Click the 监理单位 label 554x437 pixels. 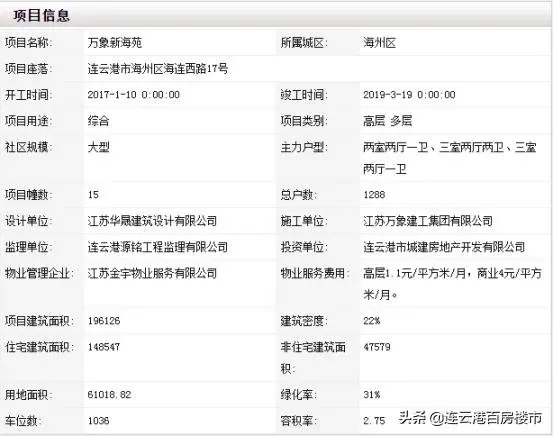(x=28, y=247)
